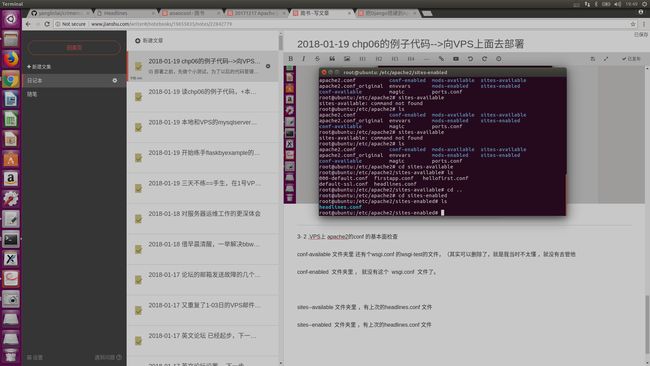Image resolution: width=650 pixels, height=366 pixels.
Task: Apply H1 heading style
Action: 363,58
